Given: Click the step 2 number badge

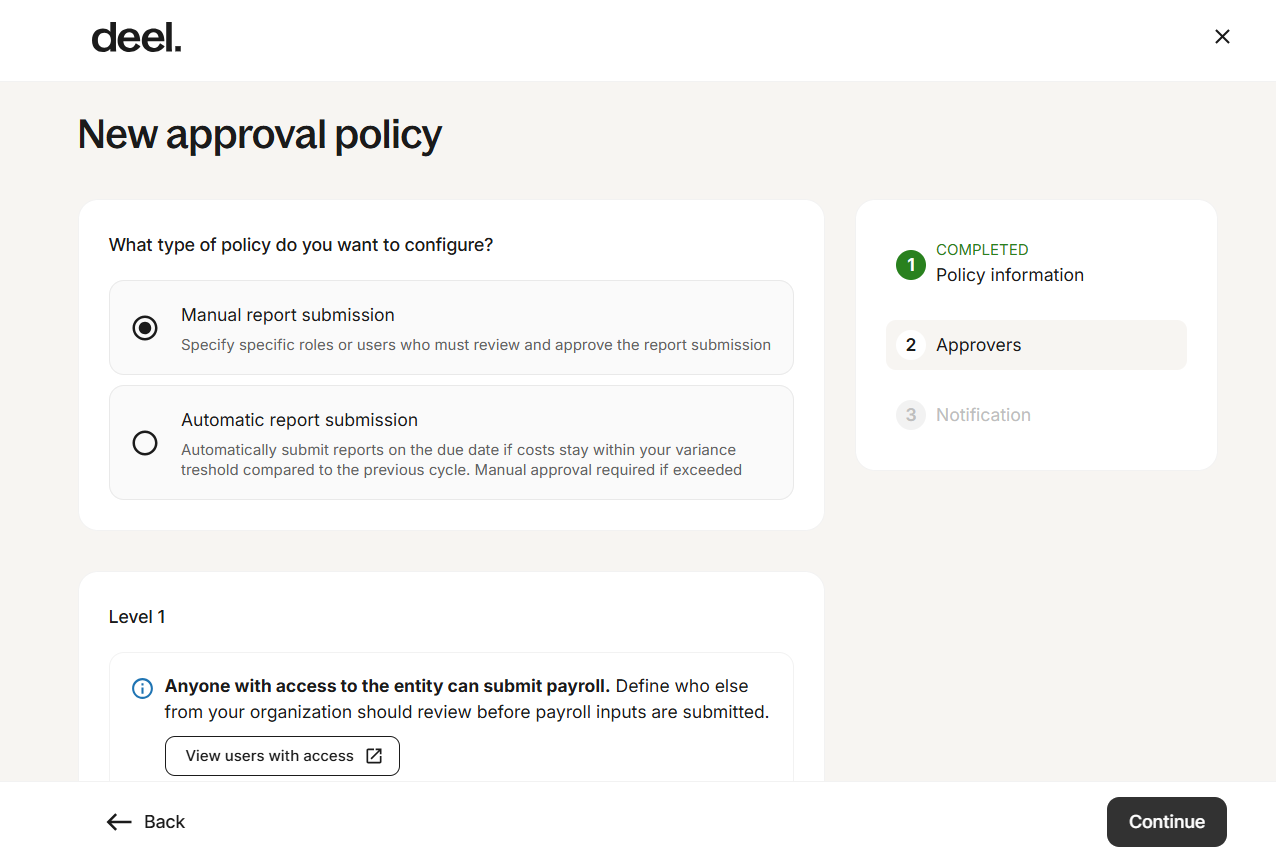Looking at the screenshot, I should point(911,345).
